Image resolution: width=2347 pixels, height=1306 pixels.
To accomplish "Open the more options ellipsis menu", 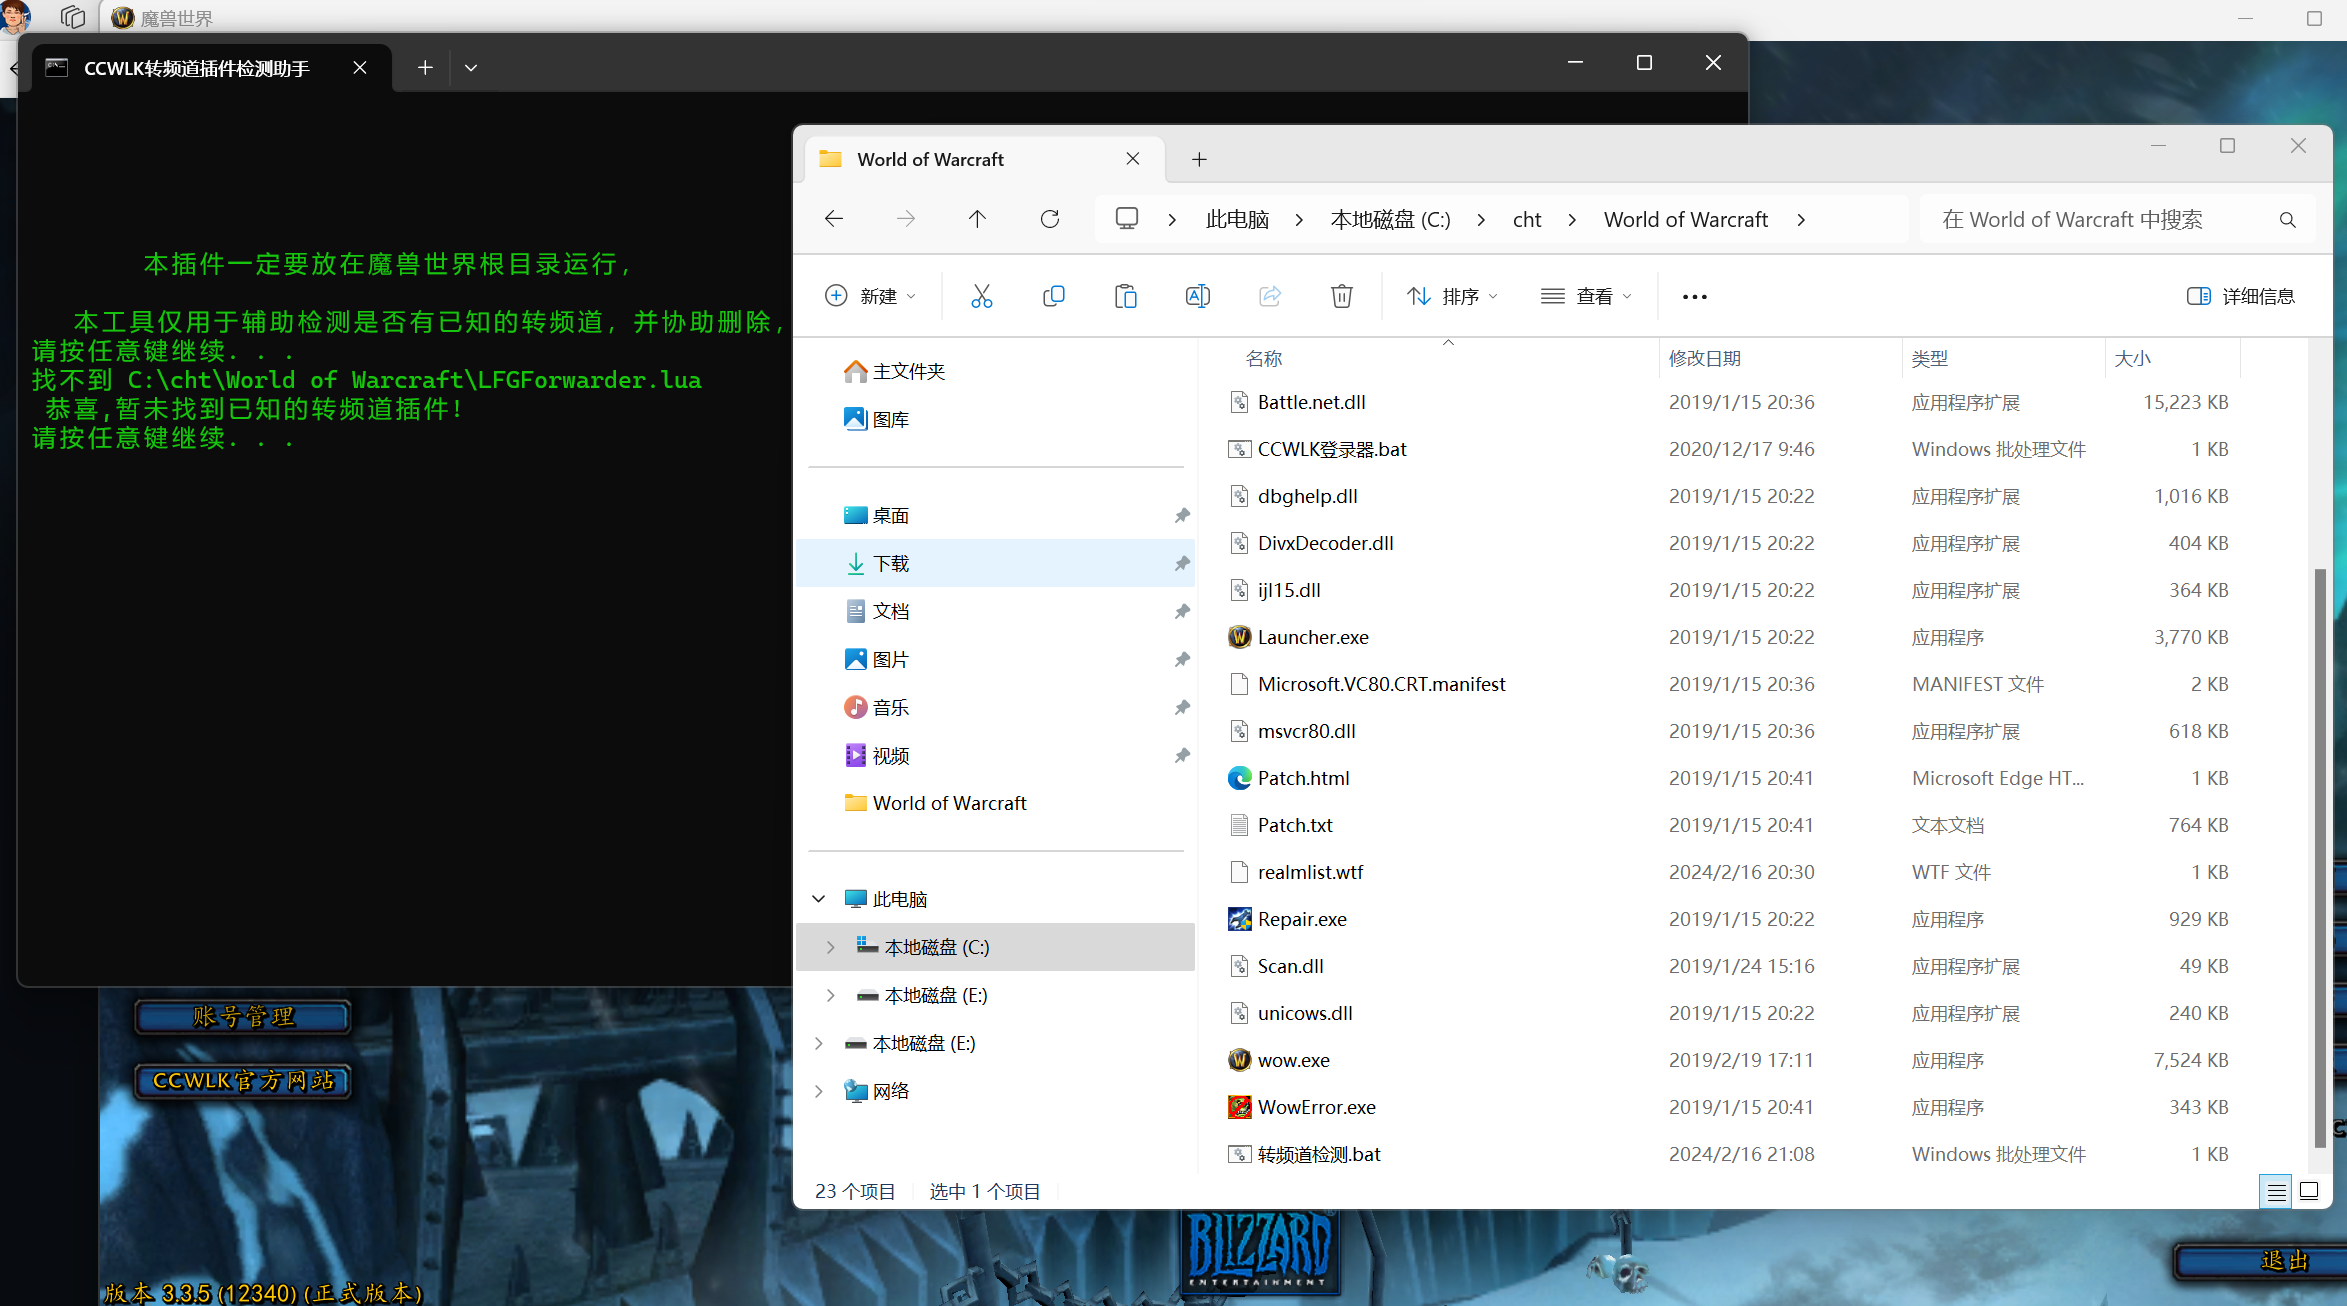I will 1694,296.
